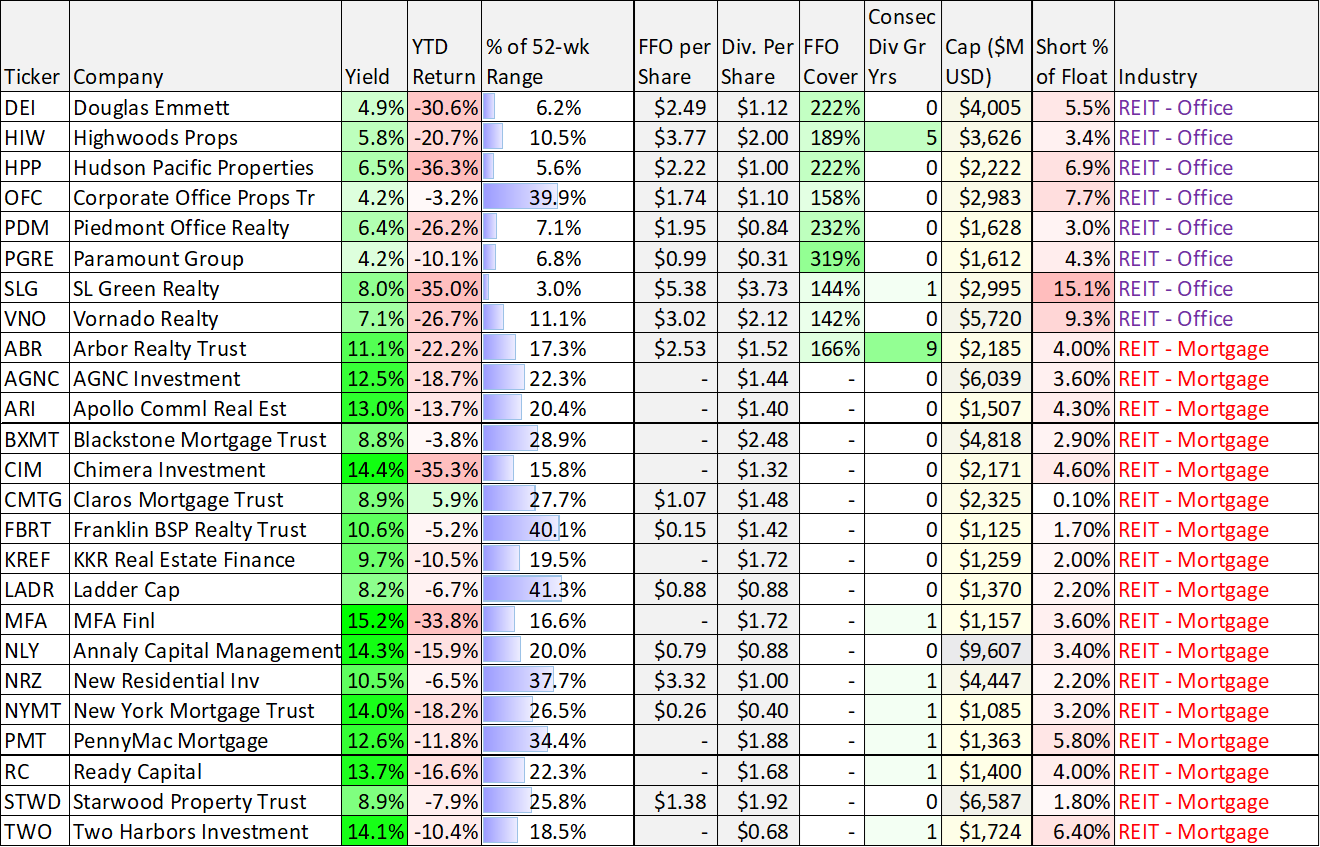Select the Starwood Property Trust cell
The height and width of the screenshot is (847, 1320).
click(205, 802)
